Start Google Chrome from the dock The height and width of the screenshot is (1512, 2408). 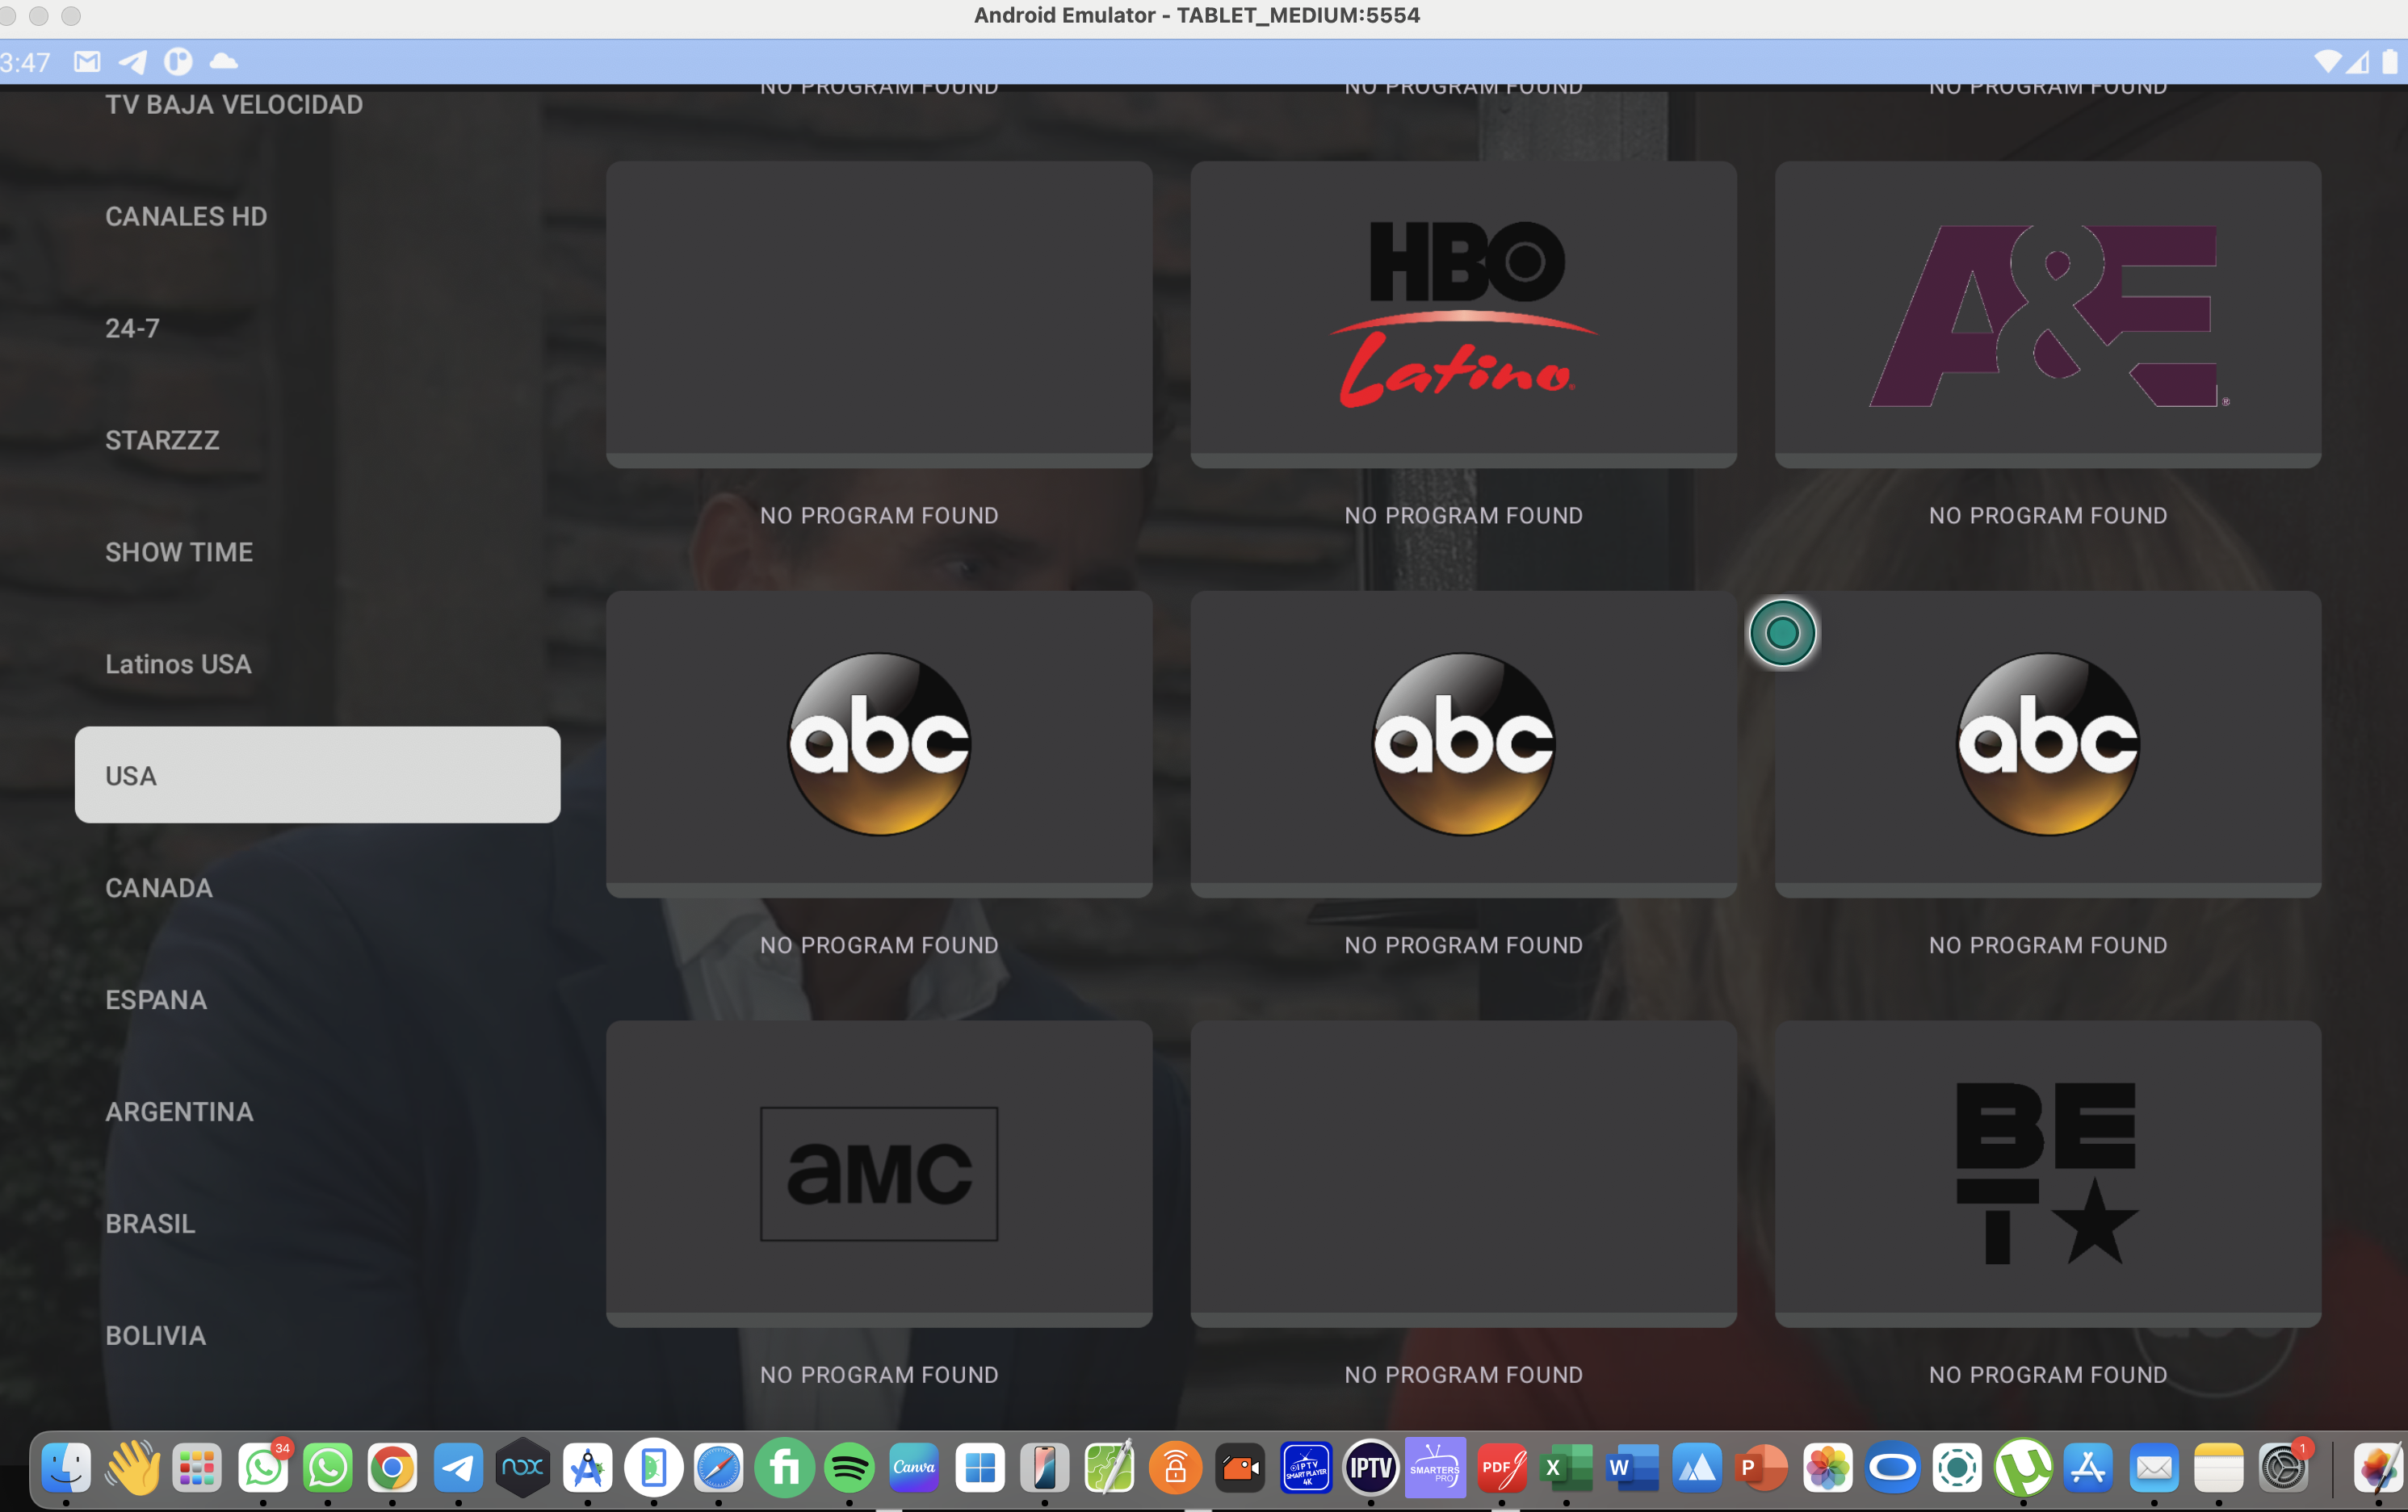pos(392,1467)
